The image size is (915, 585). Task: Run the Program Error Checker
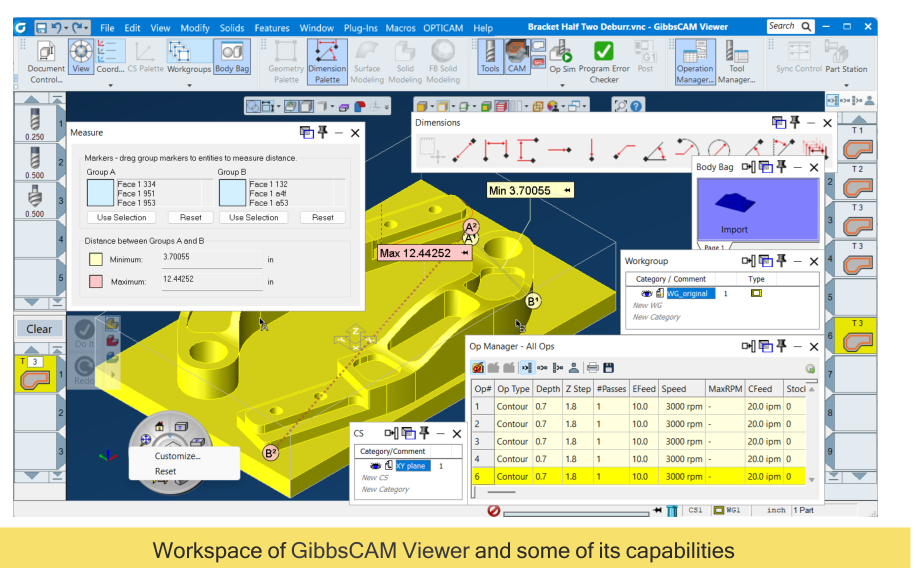pos(603,62)
